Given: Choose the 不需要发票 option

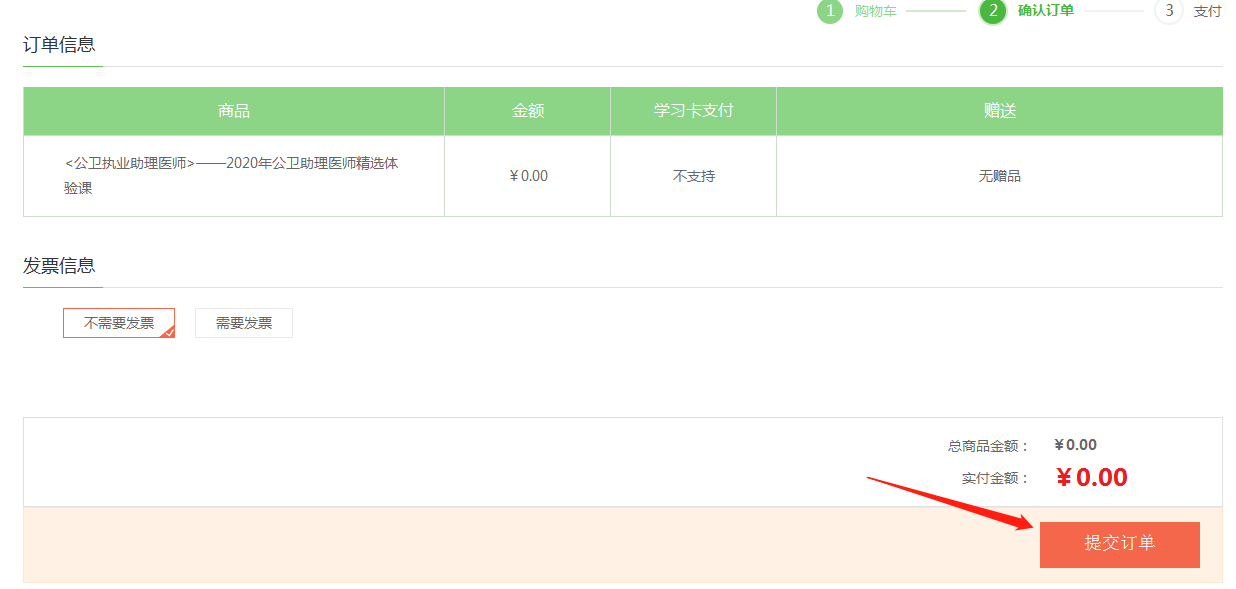Looking at the screenshot, I should pyautogui.click(x=118, y=323).
